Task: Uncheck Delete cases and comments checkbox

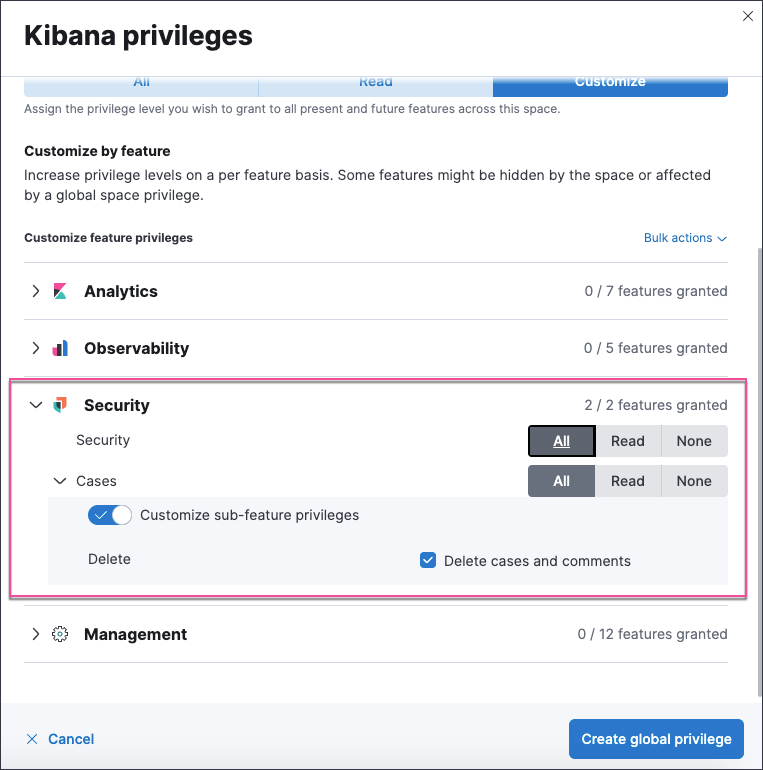Action: pyautogui.click(x=428, y=560)
